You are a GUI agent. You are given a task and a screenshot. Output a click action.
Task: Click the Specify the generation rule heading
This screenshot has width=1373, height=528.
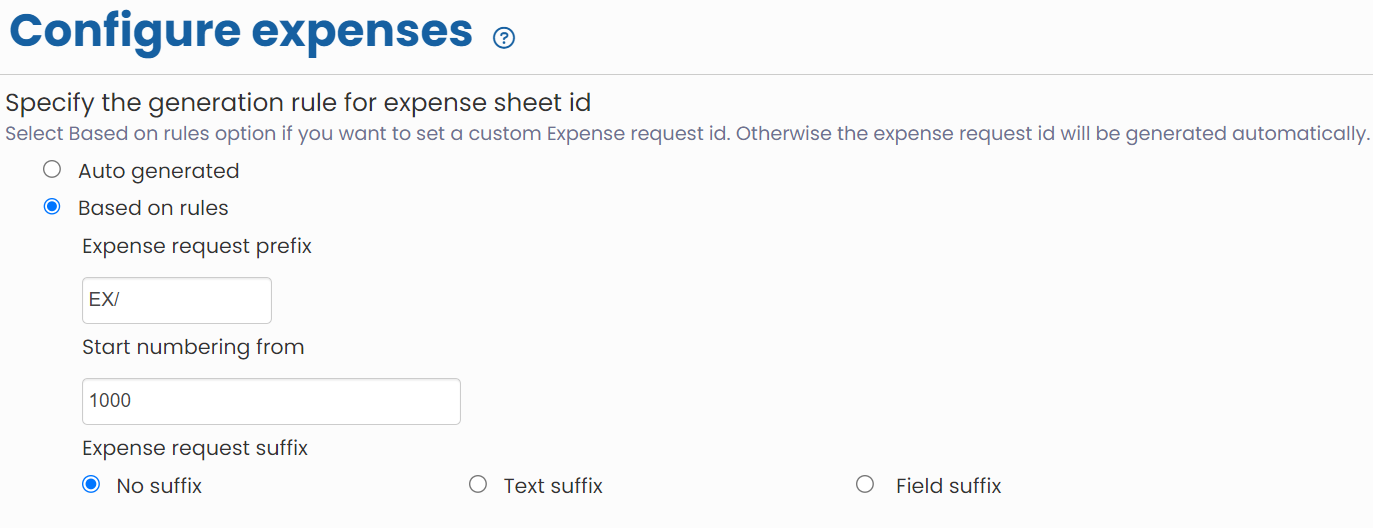298,102
